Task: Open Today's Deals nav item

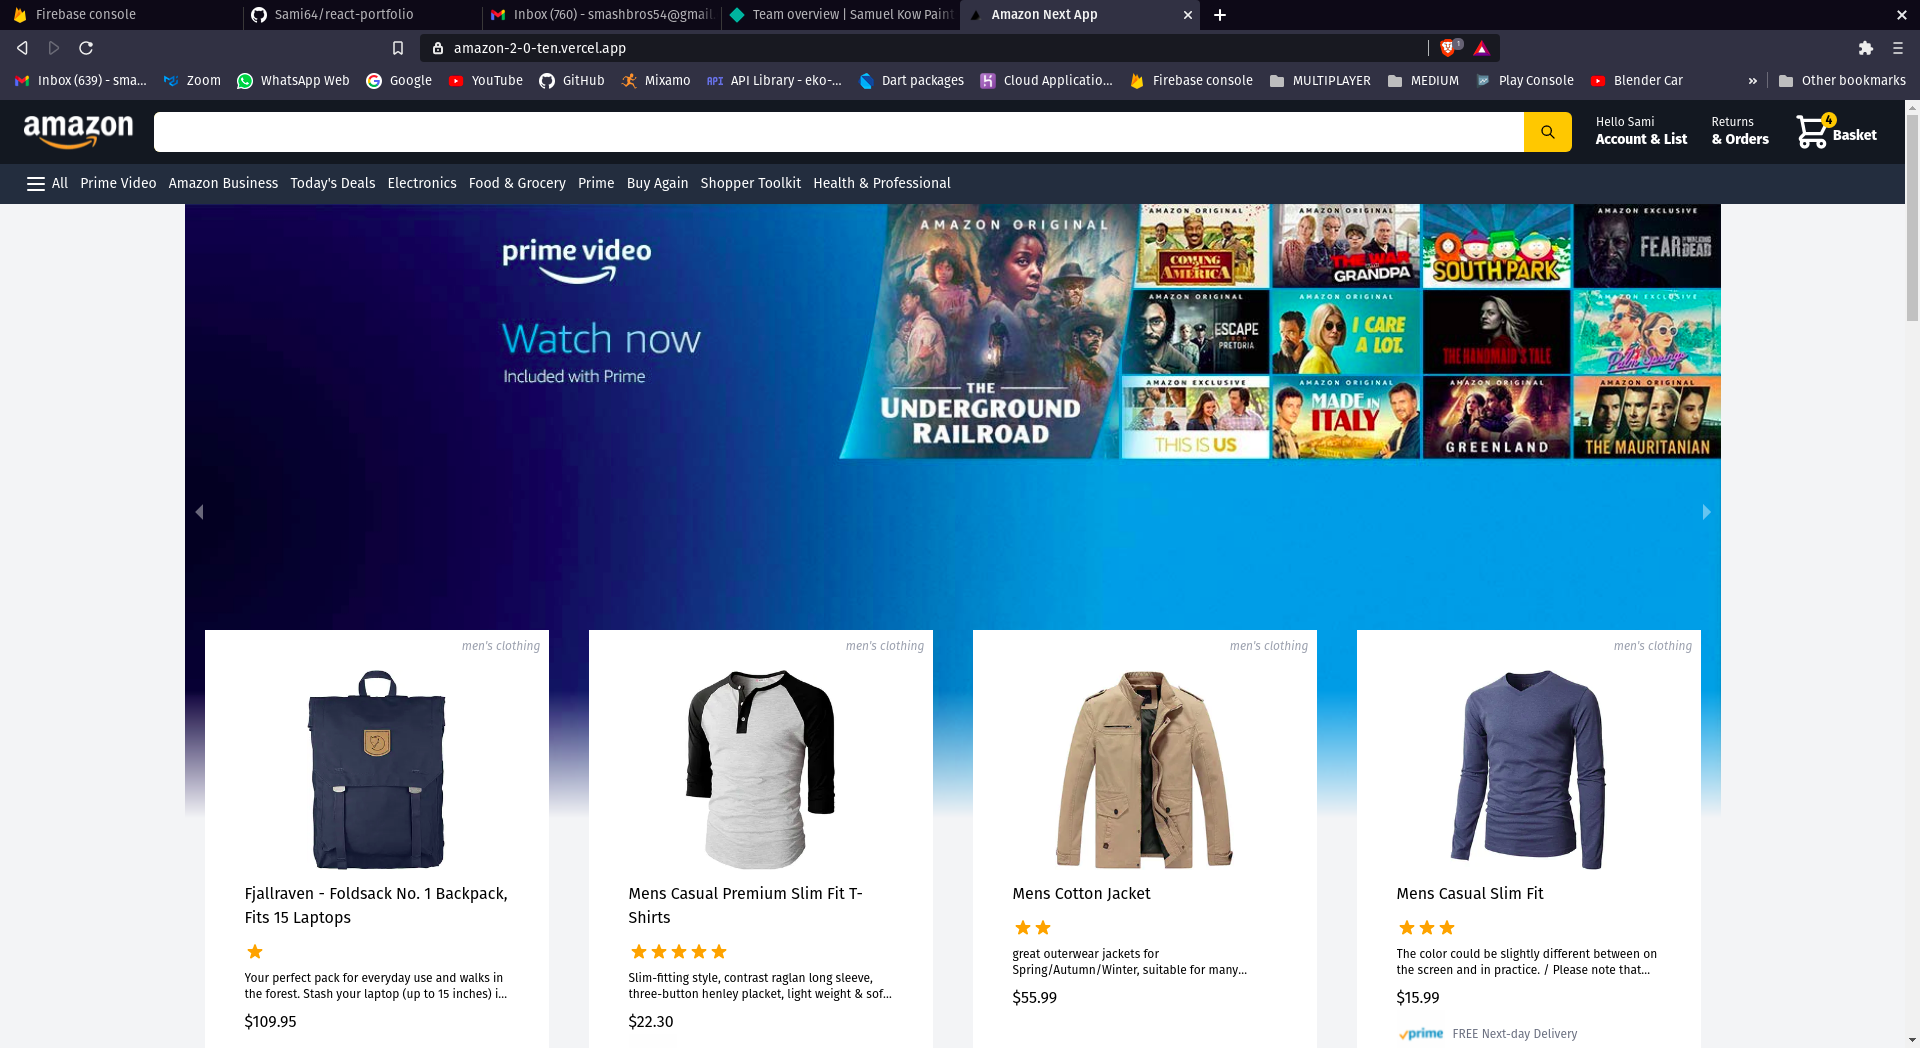Action: [332, 183]
